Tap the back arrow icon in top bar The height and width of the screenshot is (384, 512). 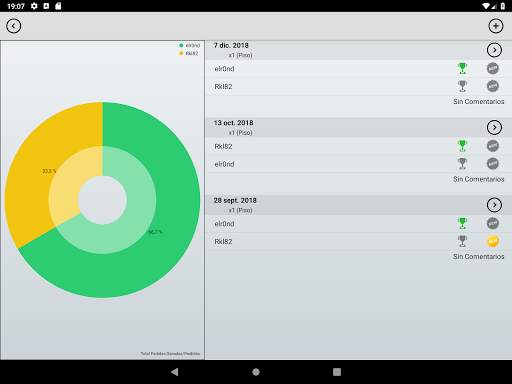(x=14, y=26)
